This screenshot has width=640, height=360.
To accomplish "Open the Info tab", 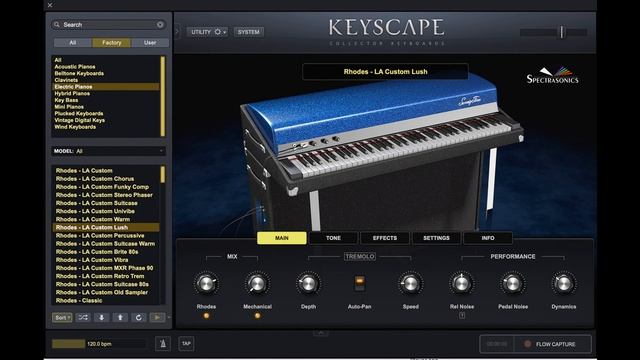I will [488, 238].
